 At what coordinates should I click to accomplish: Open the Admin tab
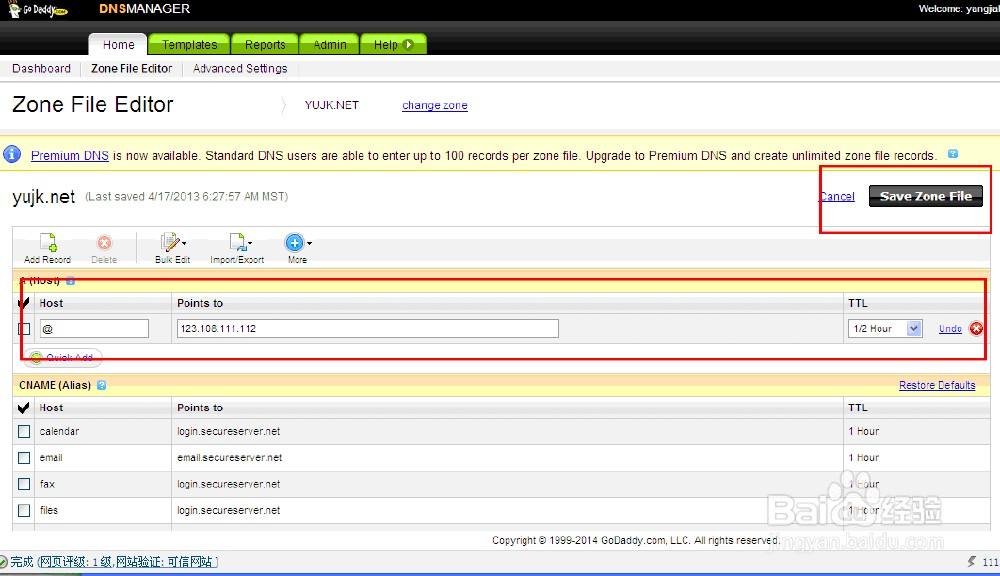coord(330,45)
